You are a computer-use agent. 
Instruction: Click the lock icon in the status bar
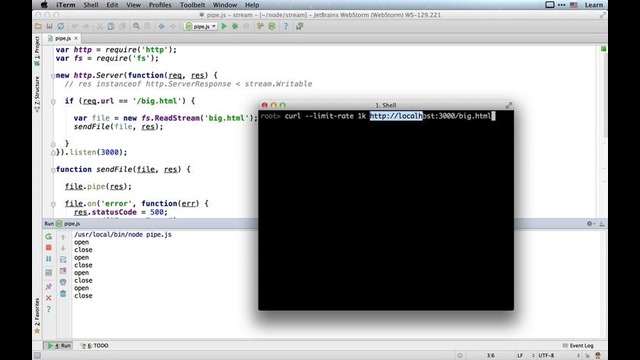click(x=587, y=356)
